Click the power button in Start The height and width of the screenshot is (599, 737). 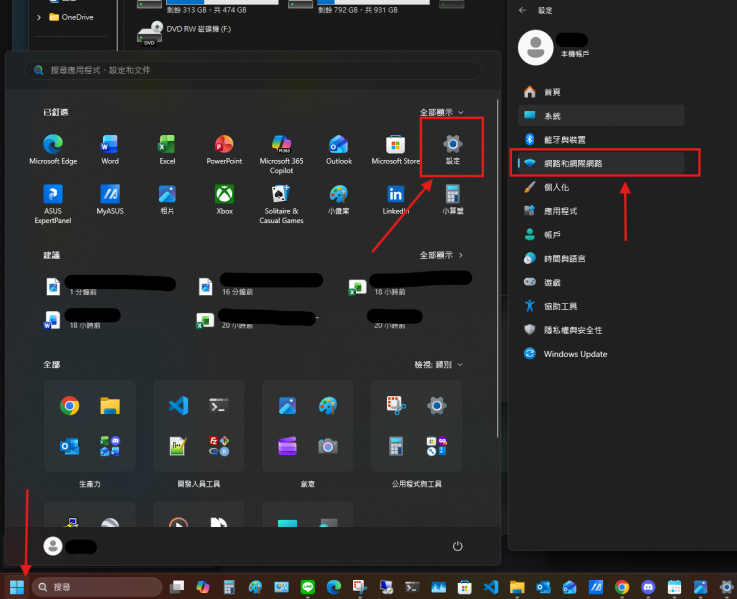[x=457, y=546]
